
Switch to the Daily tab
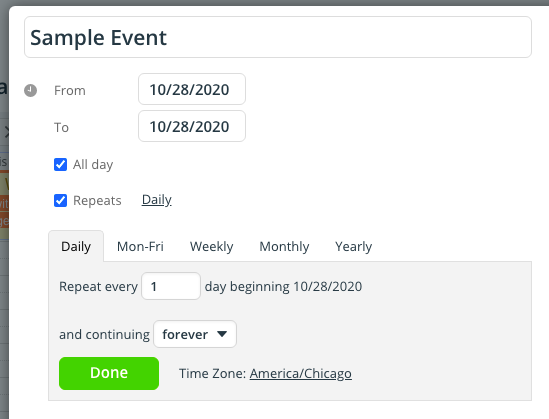tap(76, 246)
